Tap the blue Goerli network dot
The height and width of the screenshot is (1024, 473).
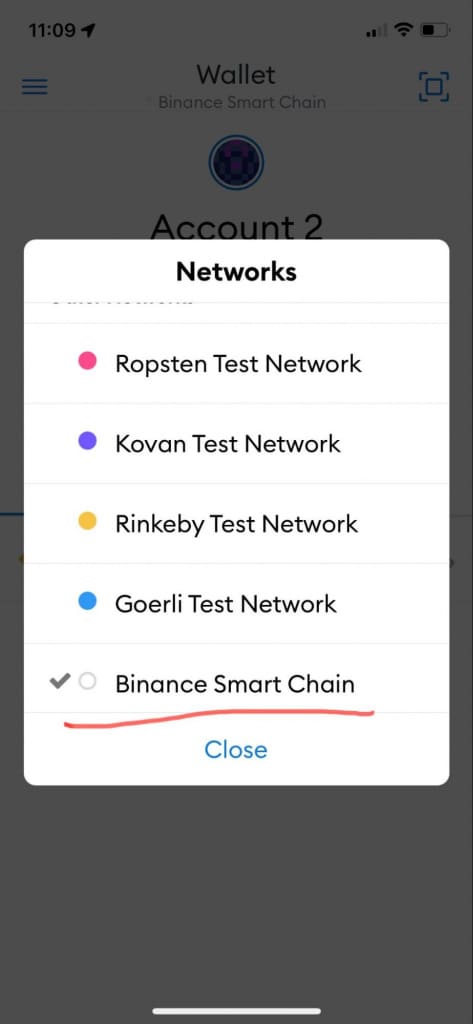(88, 601)
